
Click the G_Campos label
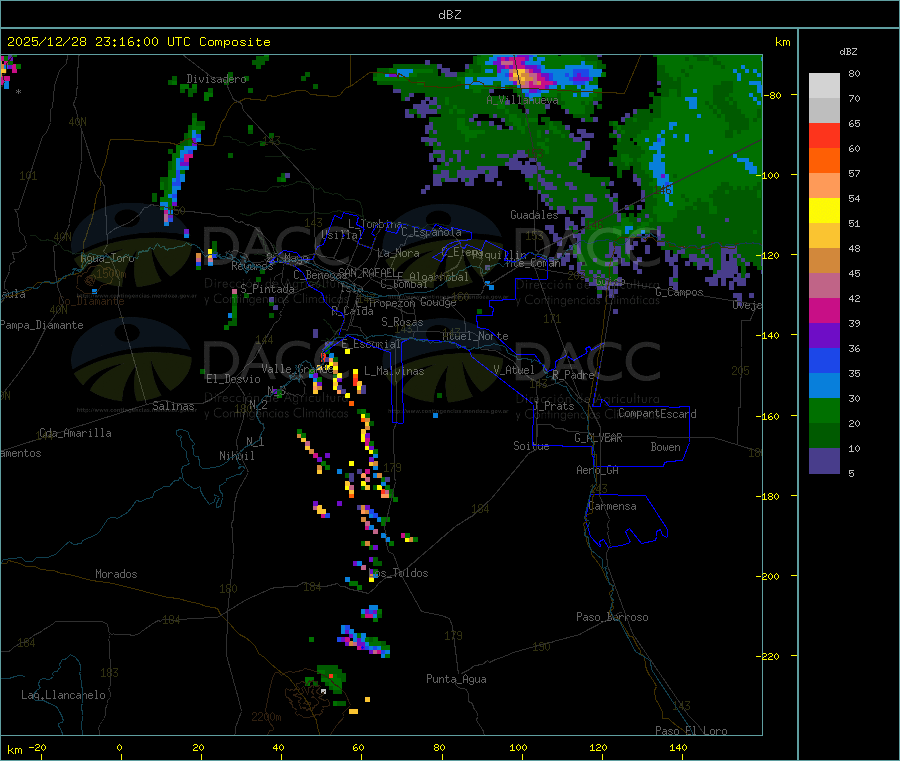click(x=679, y=292)
